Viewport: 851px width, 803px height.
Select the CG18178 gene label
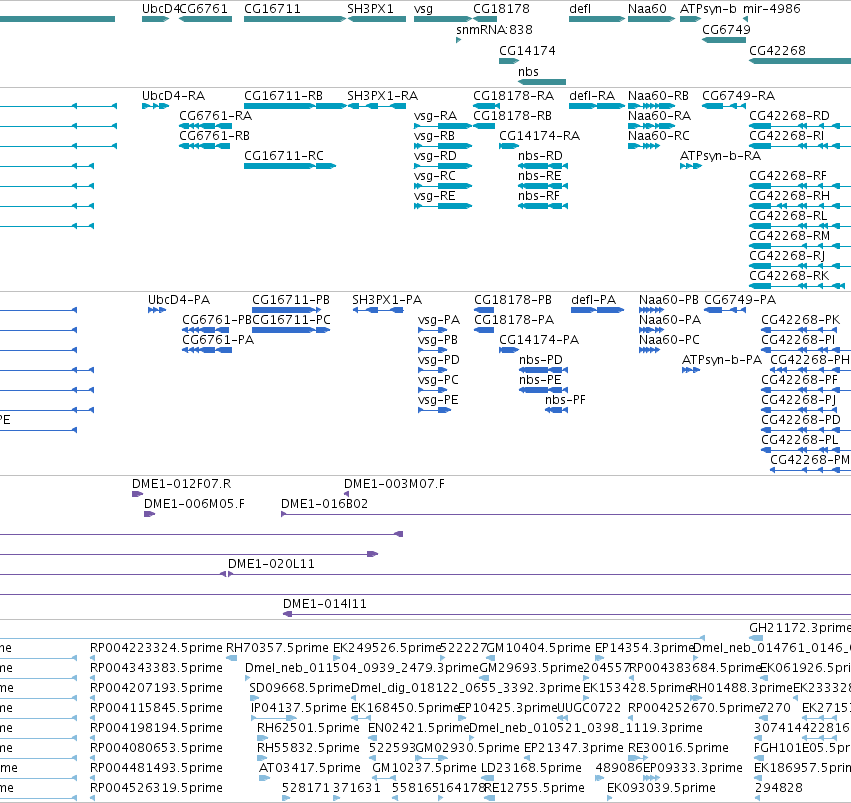[501, 9]
